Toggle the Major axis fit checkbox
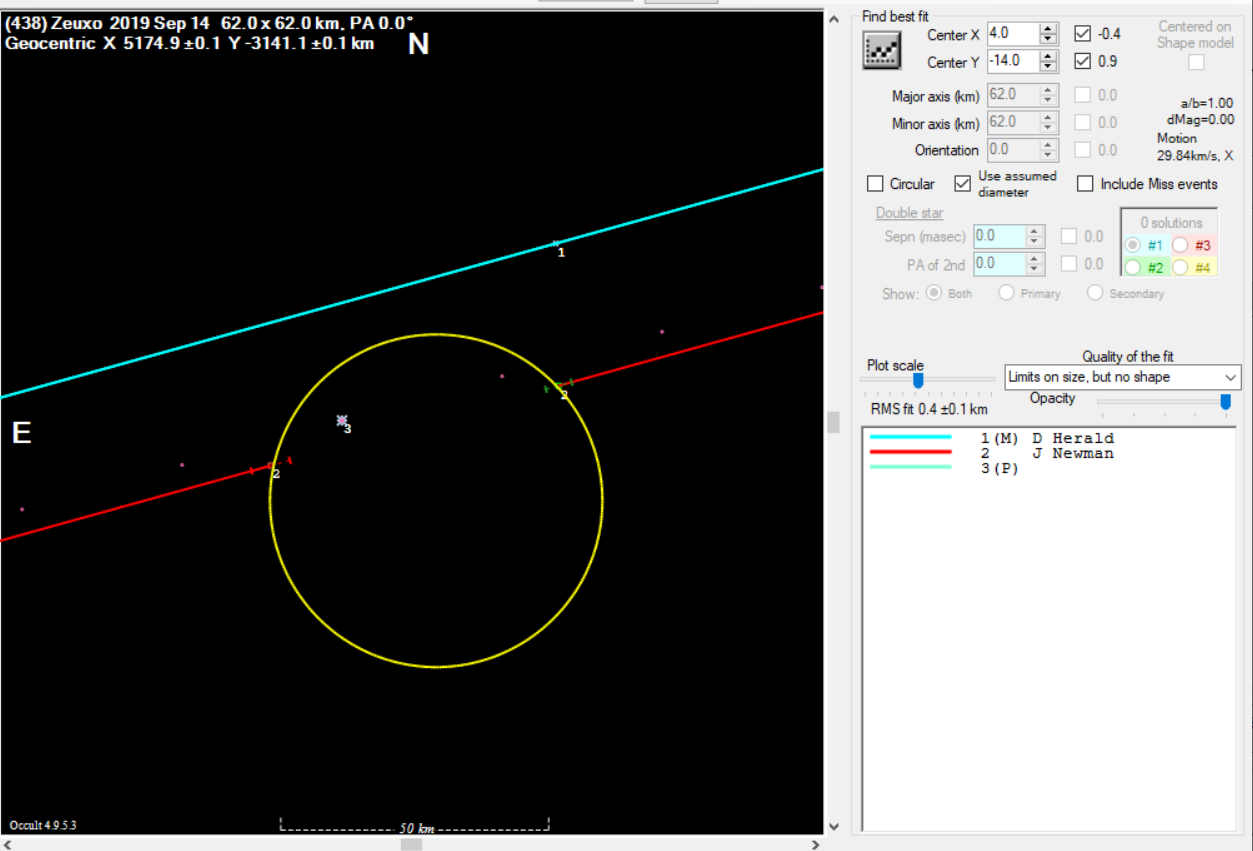Screen dimensions: 1253x851 [1083, 95]
